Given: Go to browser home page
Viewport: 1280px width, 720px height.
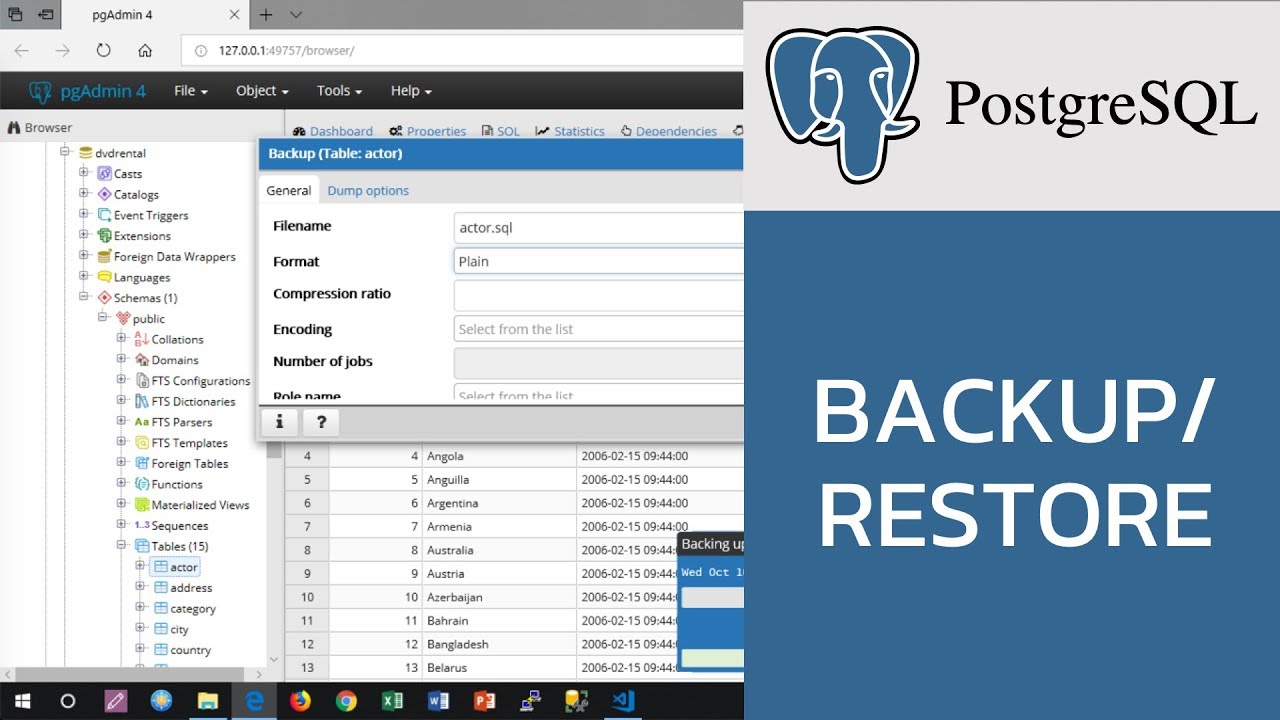Looking at the screenshot, I should pos(145,50).
